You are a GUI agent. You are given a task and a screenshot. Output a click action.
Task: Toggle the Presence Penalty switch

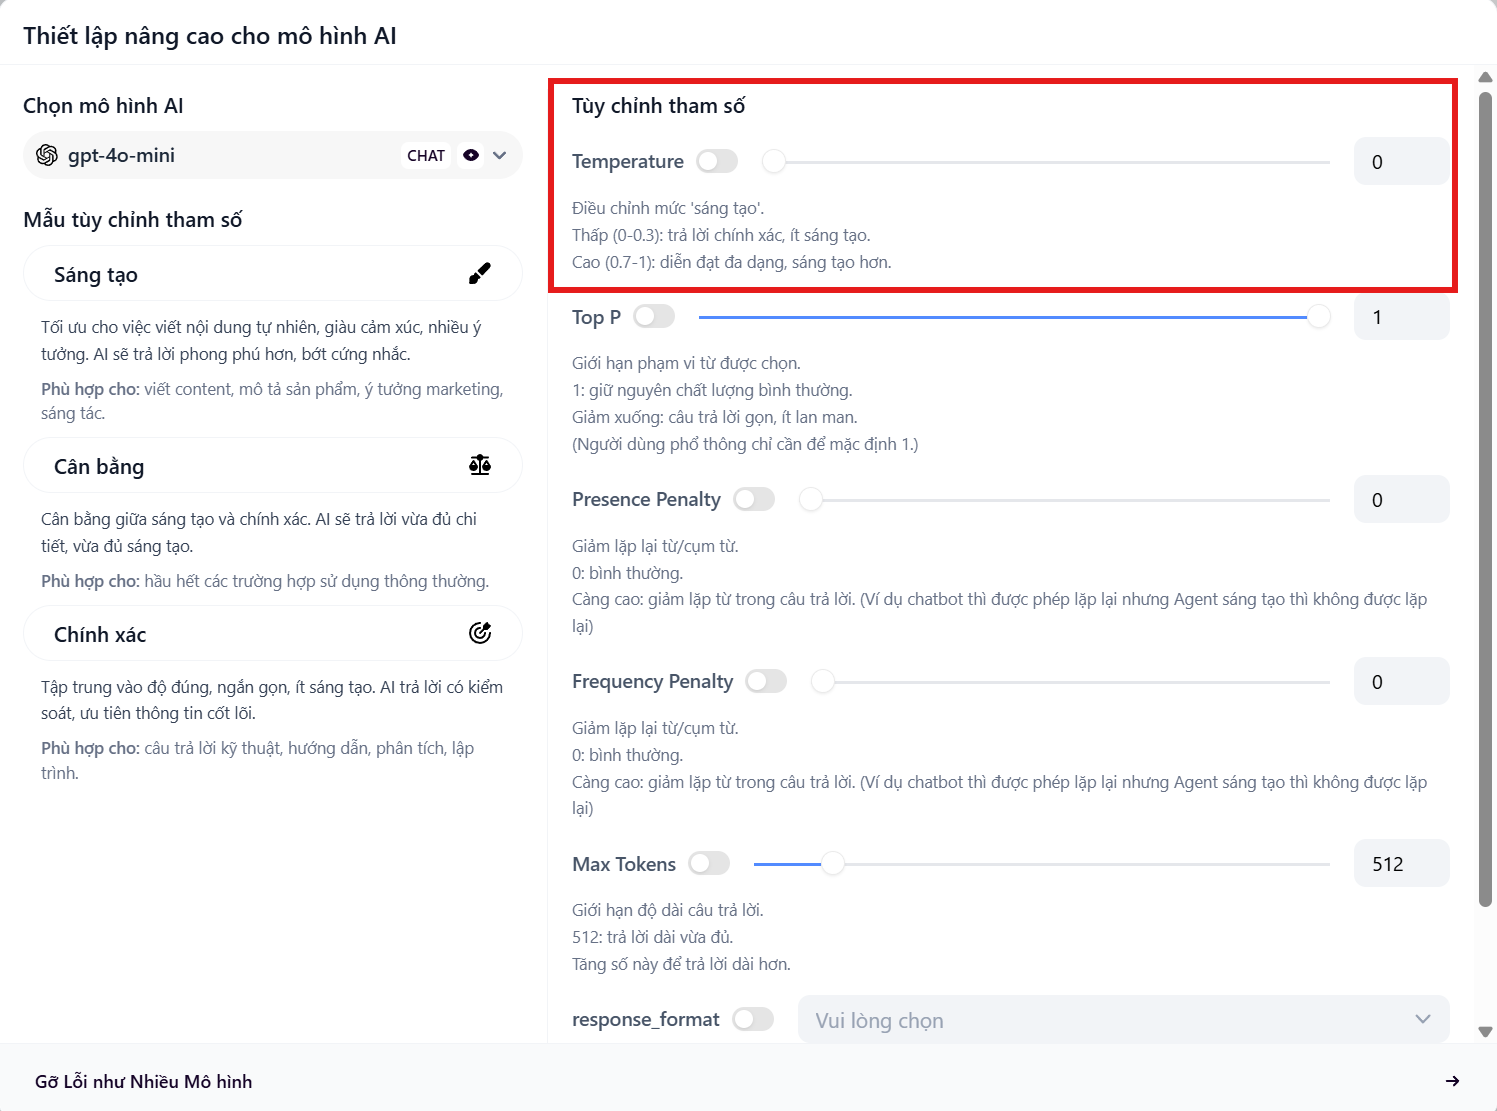tap(754, 499)
